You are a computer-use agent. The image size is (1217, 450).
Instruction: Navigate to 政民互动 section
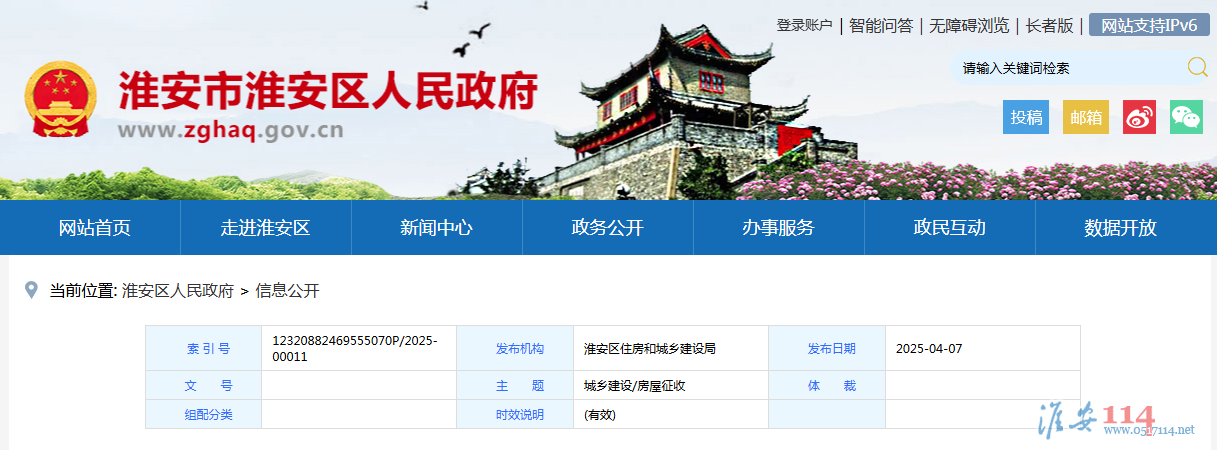click(949, 227)
